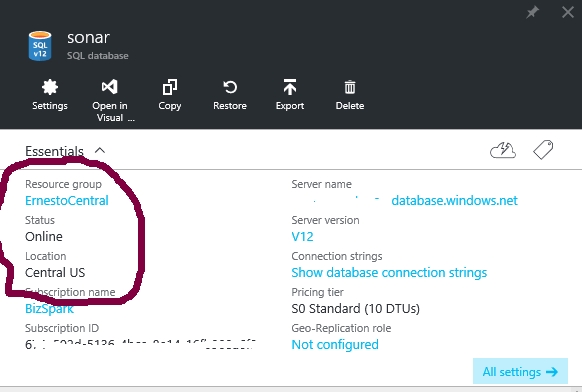Open the Settings gear icon
582x392 pixels.
pos(50,88)
